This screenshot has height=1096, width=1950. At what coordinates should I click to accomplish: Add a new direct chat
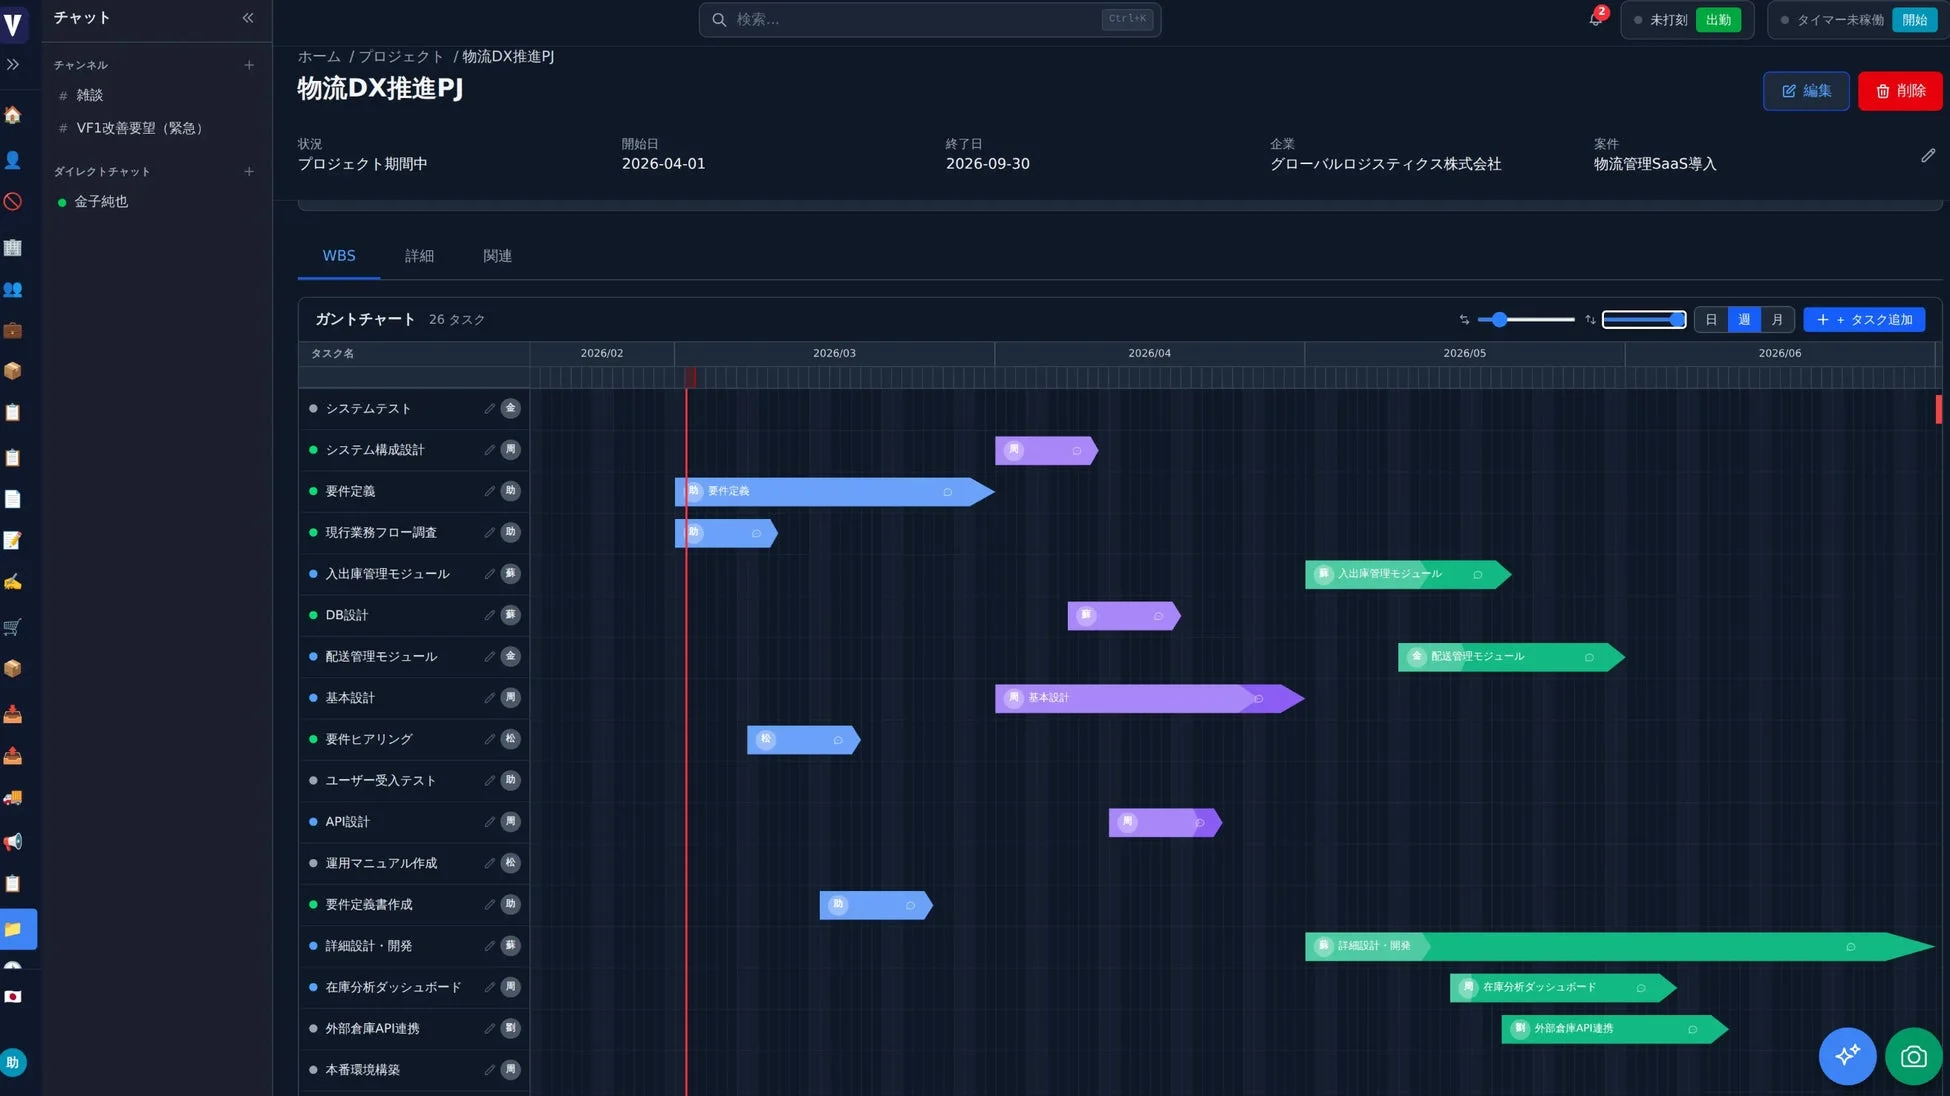pyautogui.click(x=249, y=171)
